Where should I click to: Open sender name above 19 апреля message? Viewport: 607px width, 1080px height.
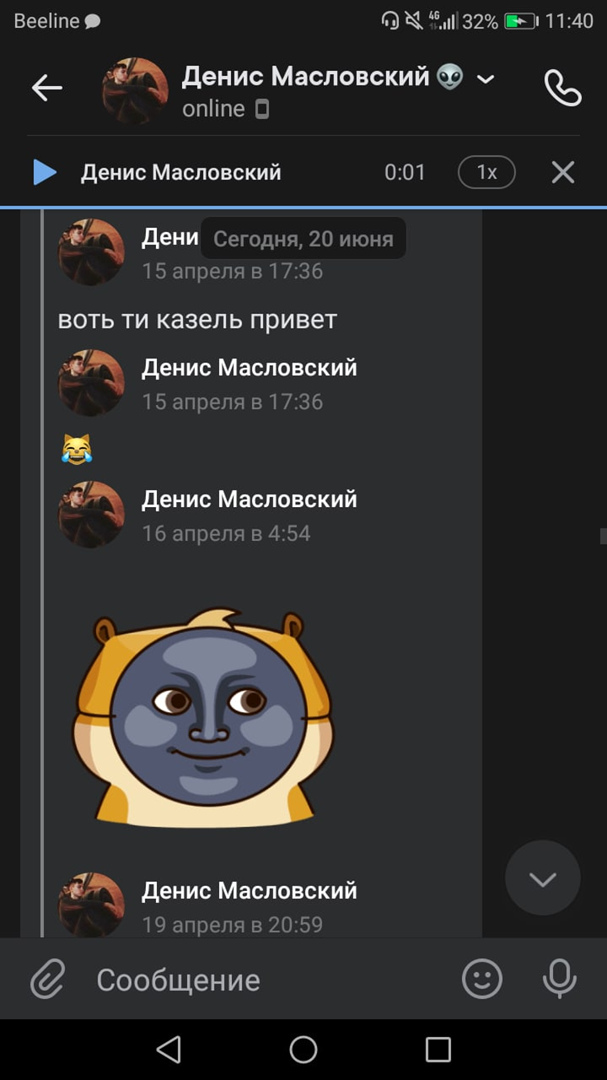(249, 890)
